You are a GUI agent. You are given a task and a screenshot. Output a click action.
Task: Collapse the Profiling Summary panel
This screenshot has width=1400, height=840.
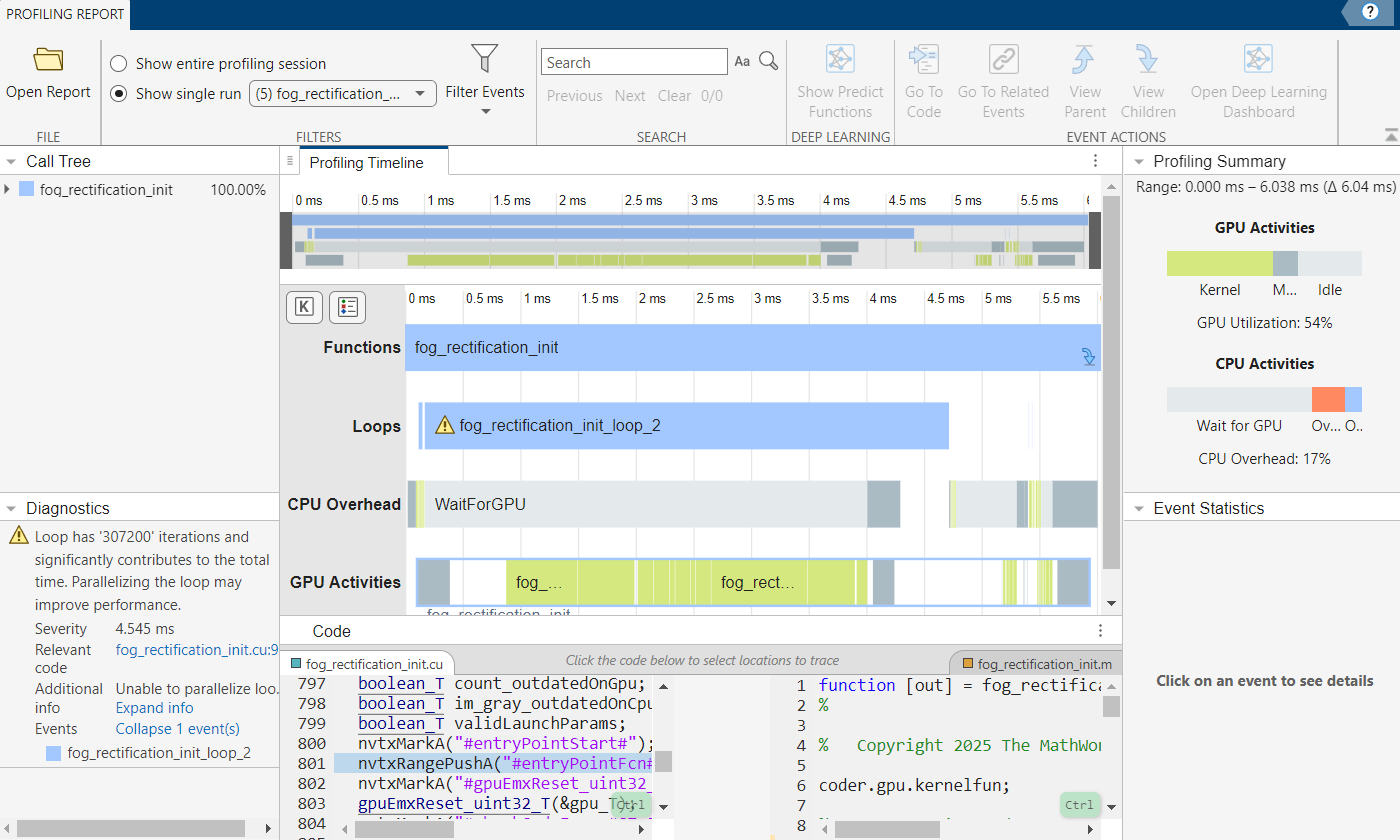(x=1137, y=162)
